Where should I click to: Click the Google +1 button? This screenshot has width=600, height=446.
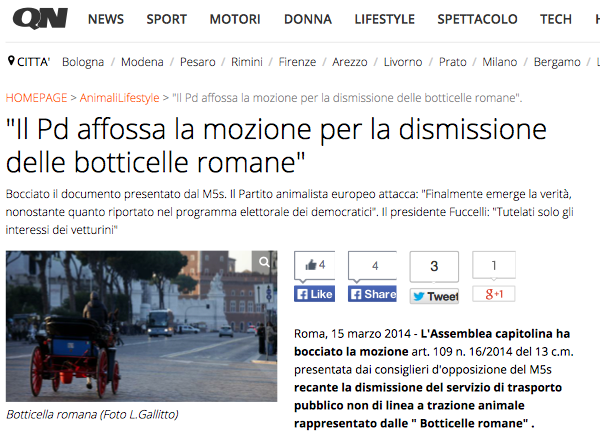[494, 294]
